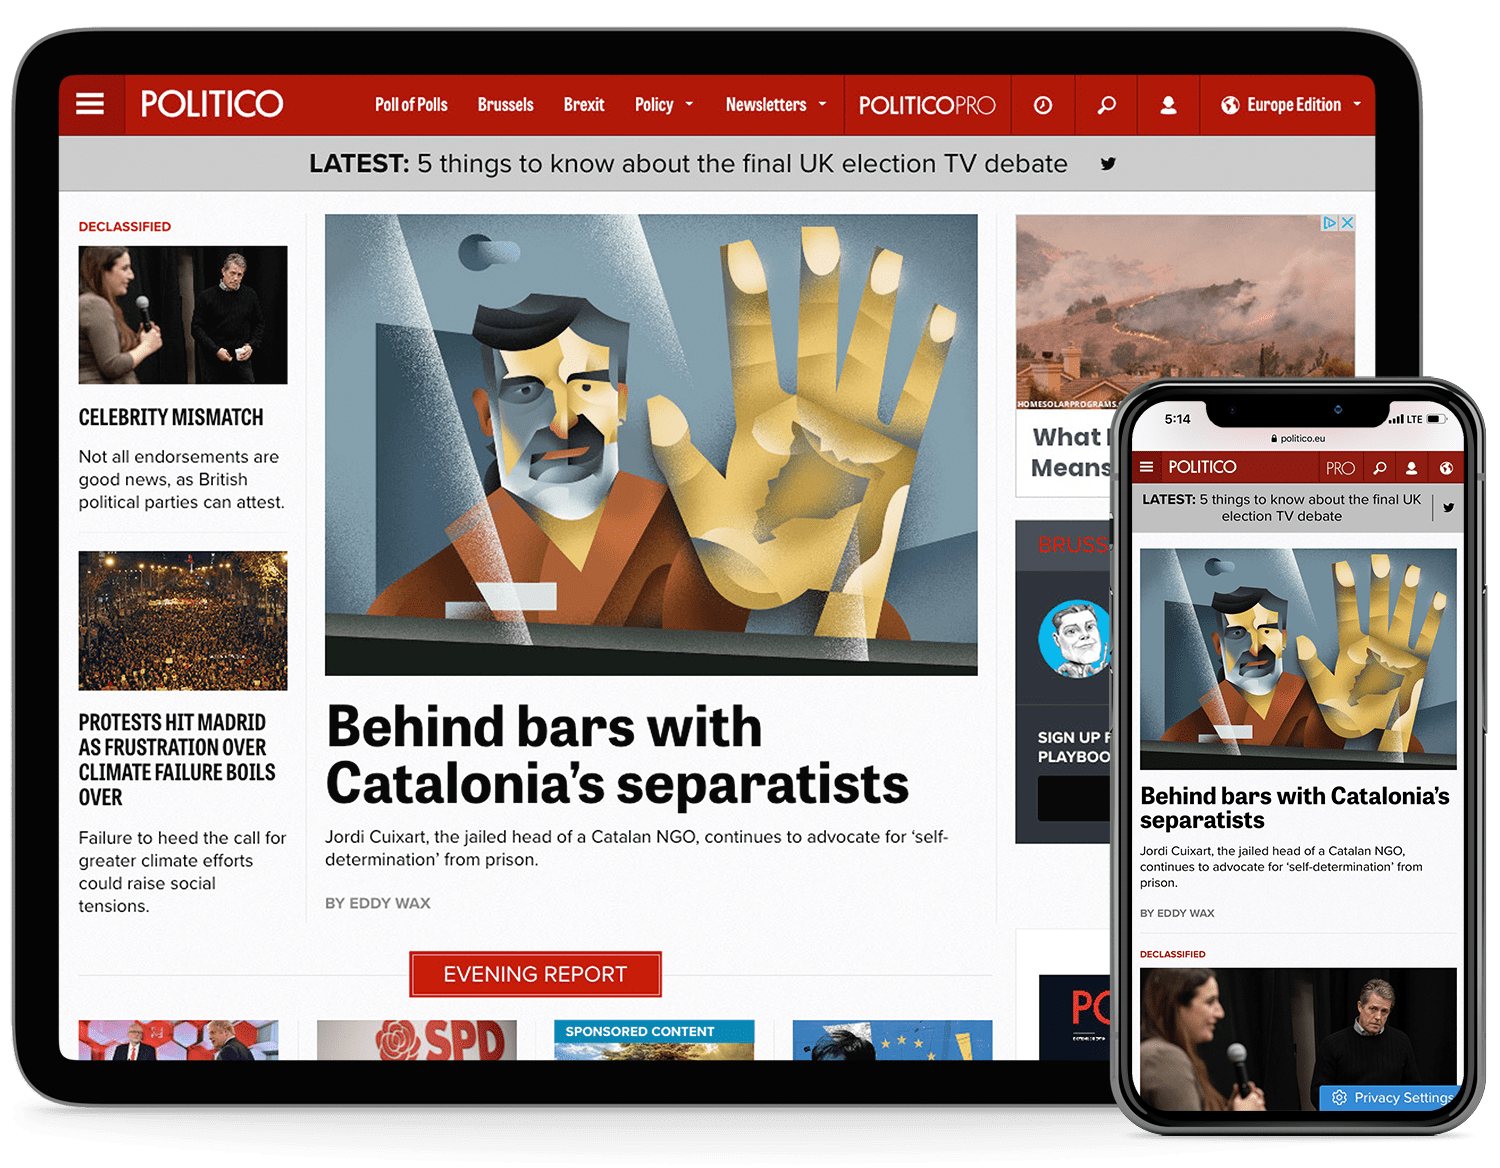Open the search magnifier on the tablet header
This screenshot has height=1168, width=1500.
pyautogui.click(x=1106, y=105)
